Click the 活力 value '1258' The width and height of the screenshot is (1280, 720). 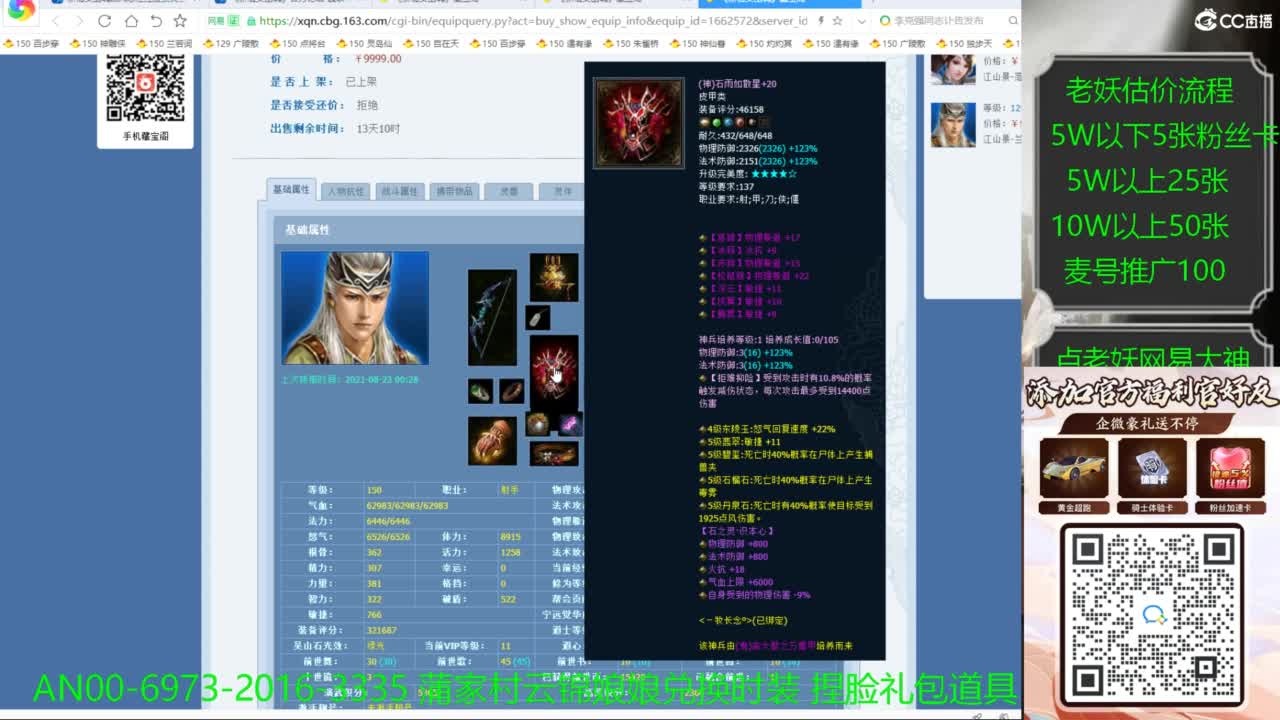tap(510, 552)
